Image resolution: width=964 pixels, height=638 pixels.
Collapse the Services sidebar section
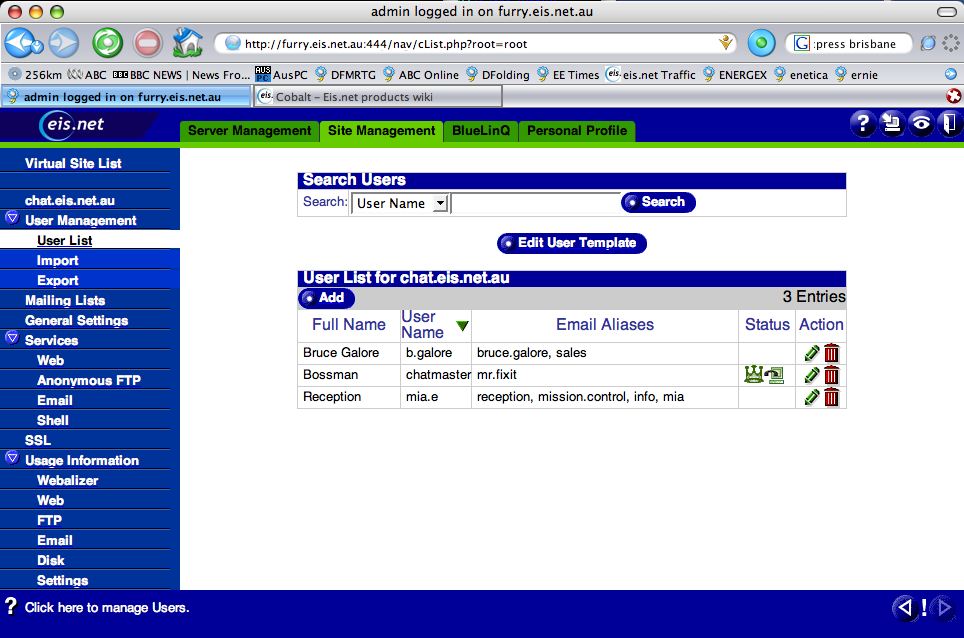[12, 339]
